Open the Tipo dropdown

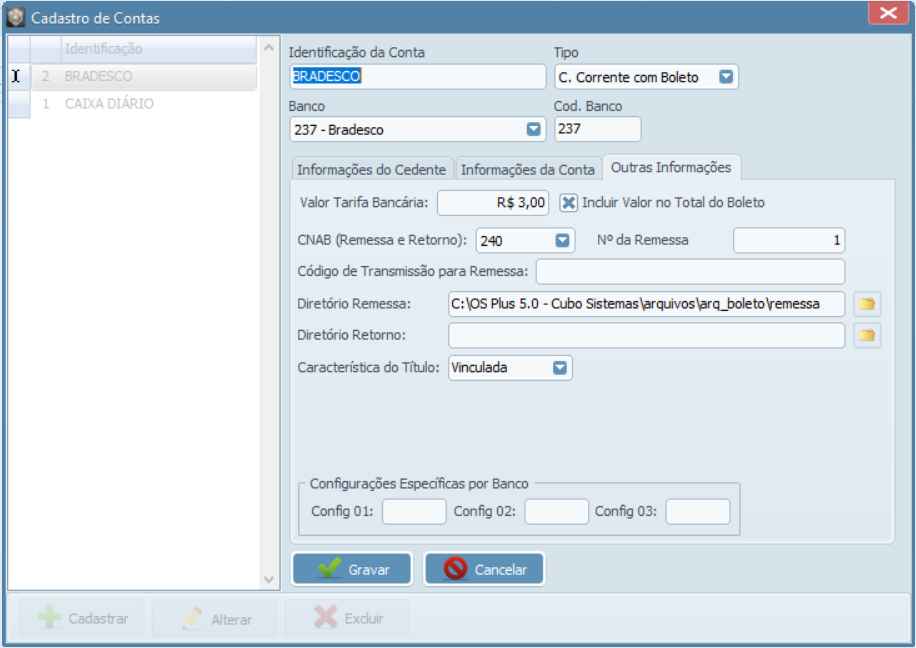(726, 77)
